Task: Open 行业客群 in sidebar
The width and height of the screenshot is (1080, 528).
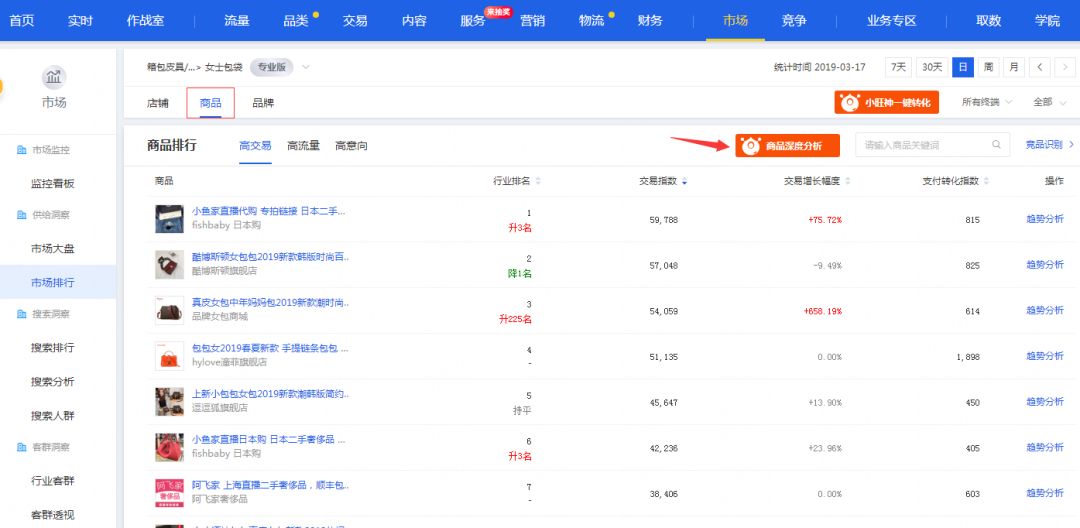Action: (52, 481)
